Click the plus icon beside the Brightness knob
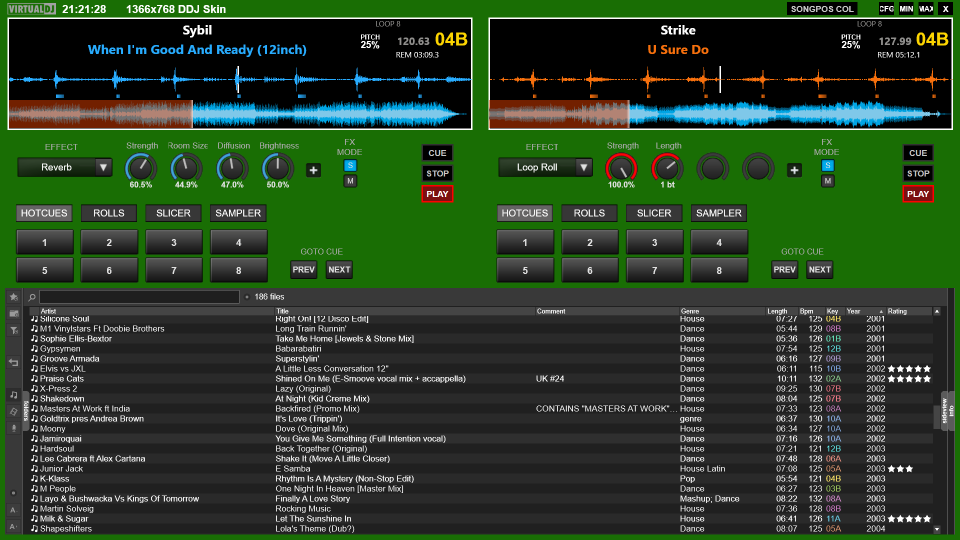The height and width of the screenshot is (540, 960). [313, 170]
